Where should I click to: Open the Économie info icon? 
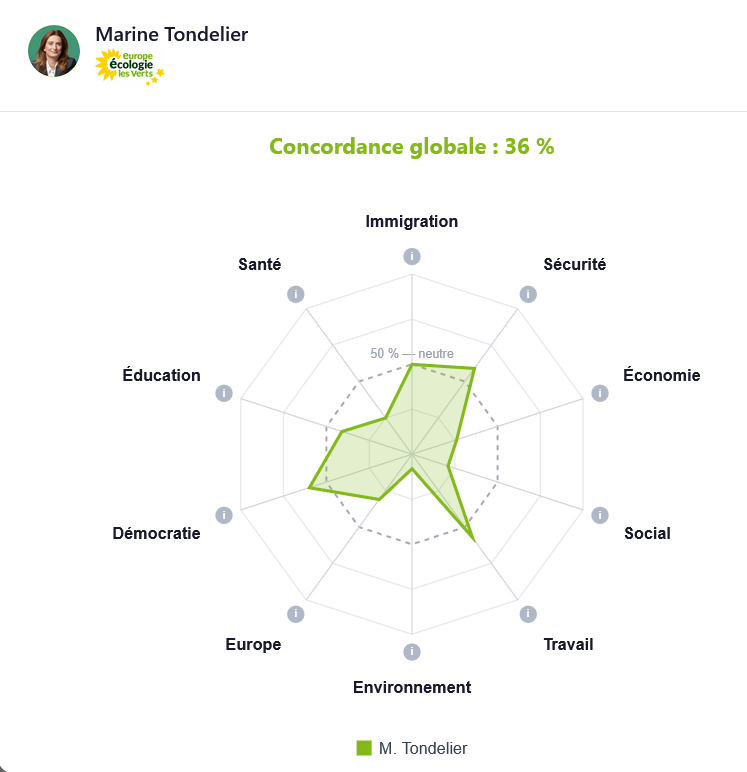click(600, 393)
